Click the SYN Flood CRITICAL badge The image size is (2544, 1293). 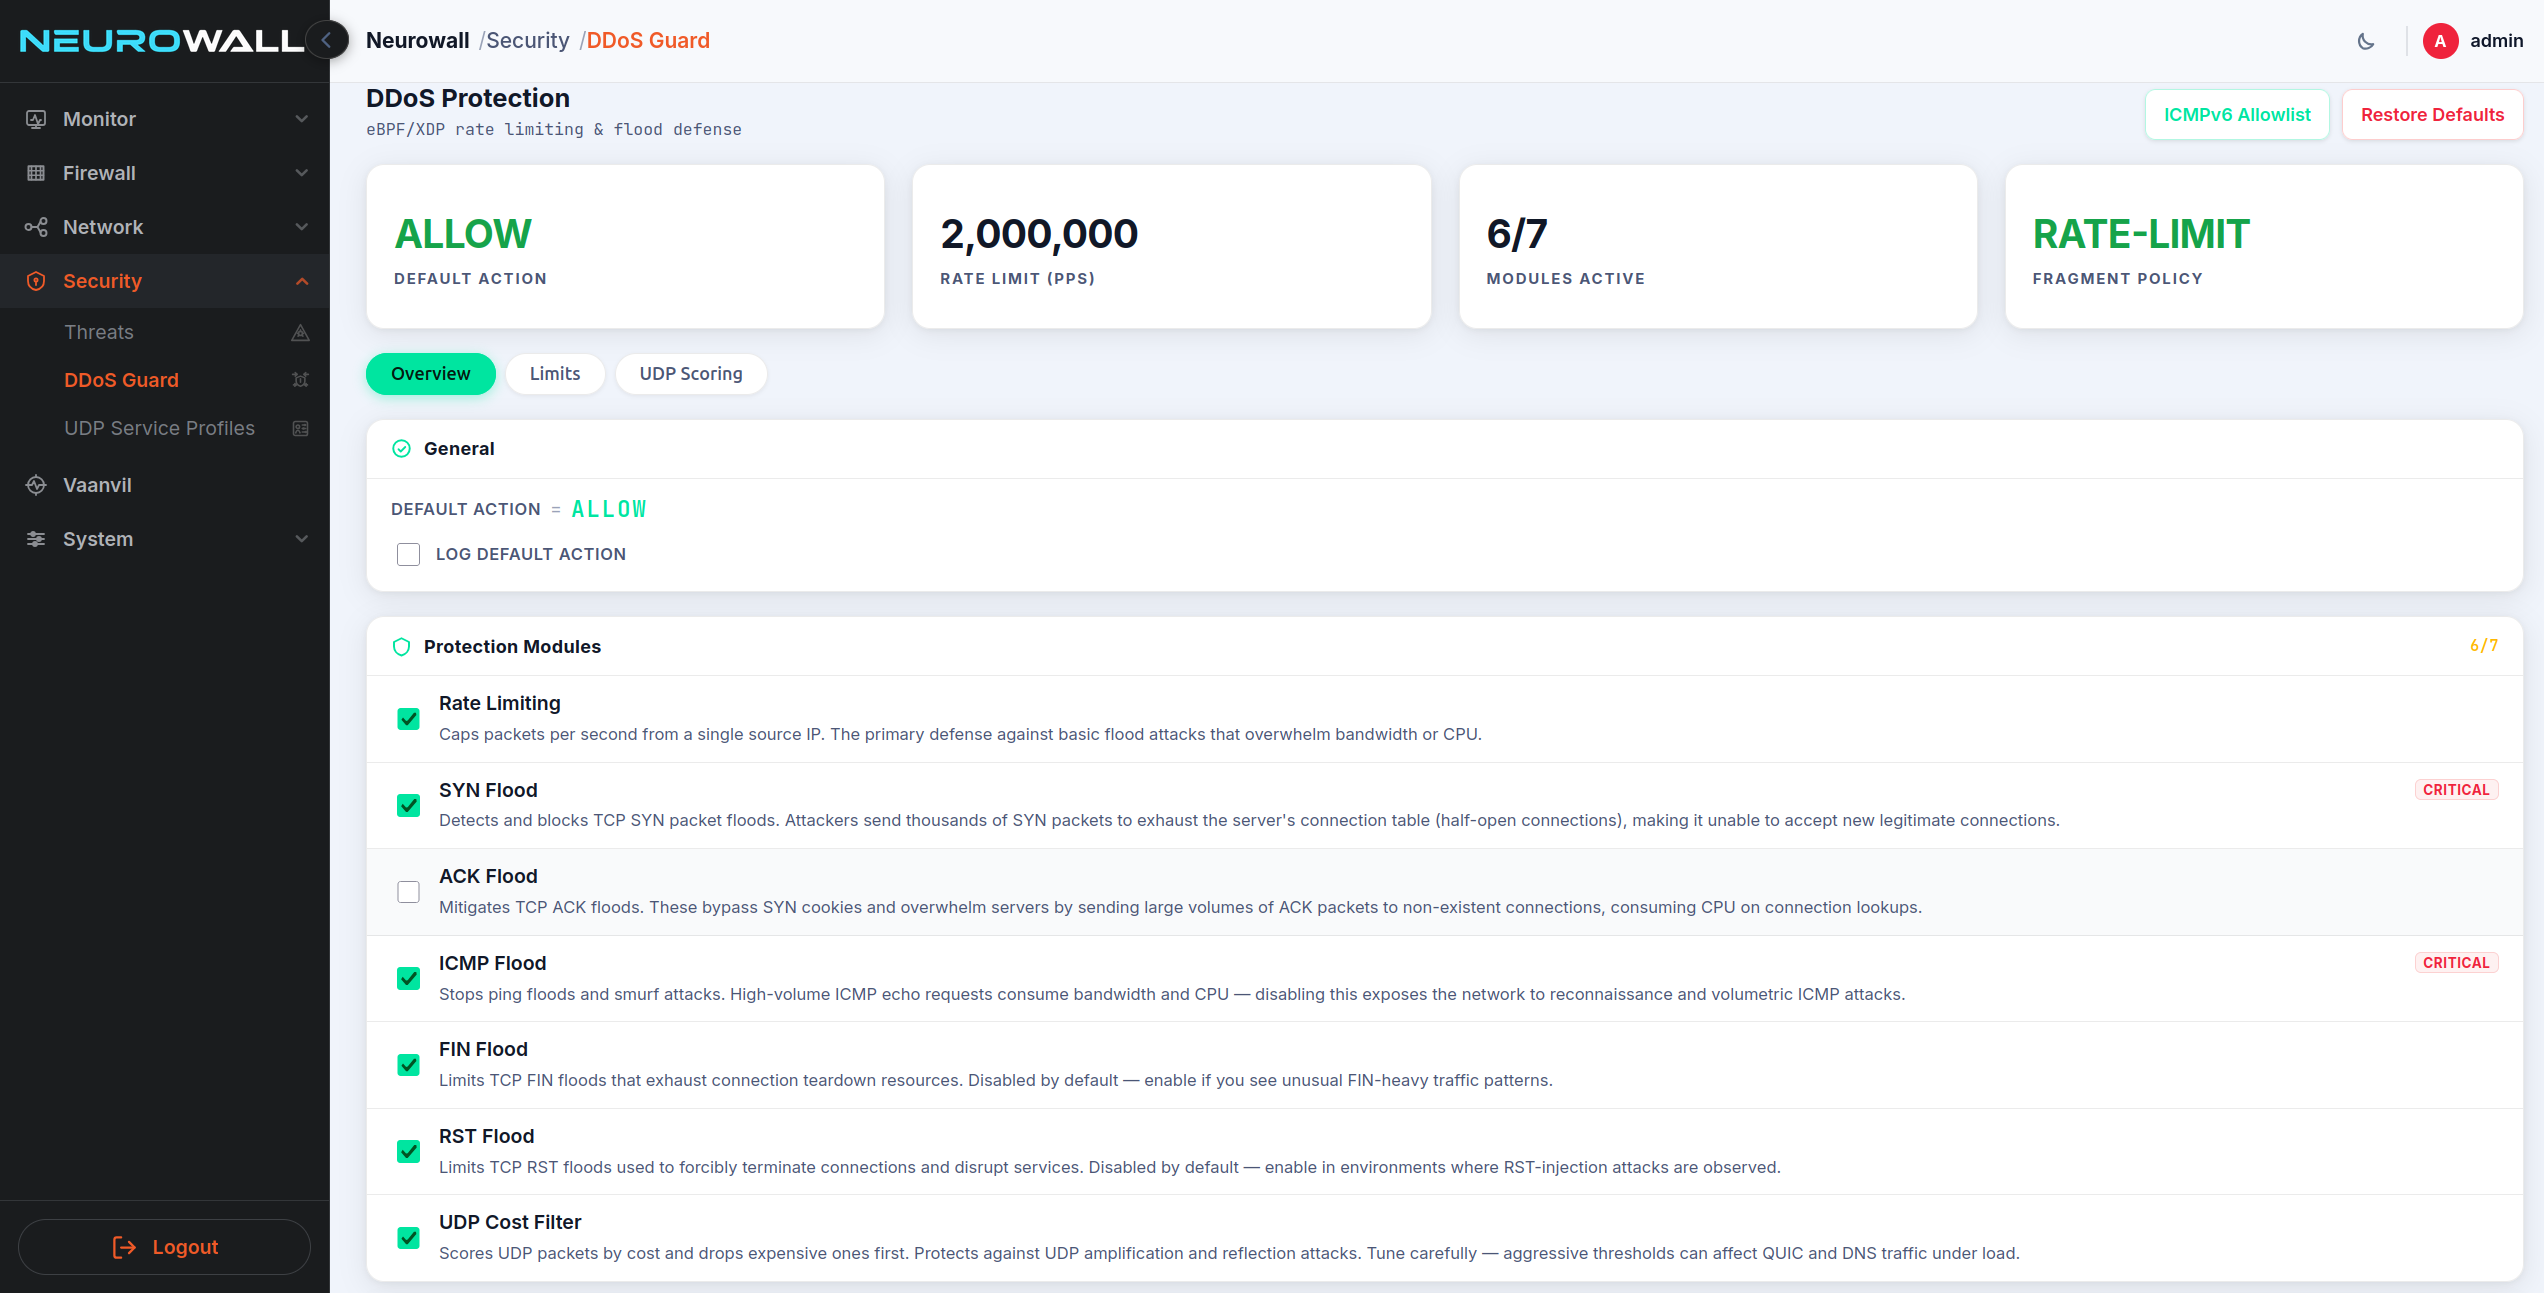pos(2456,790)
